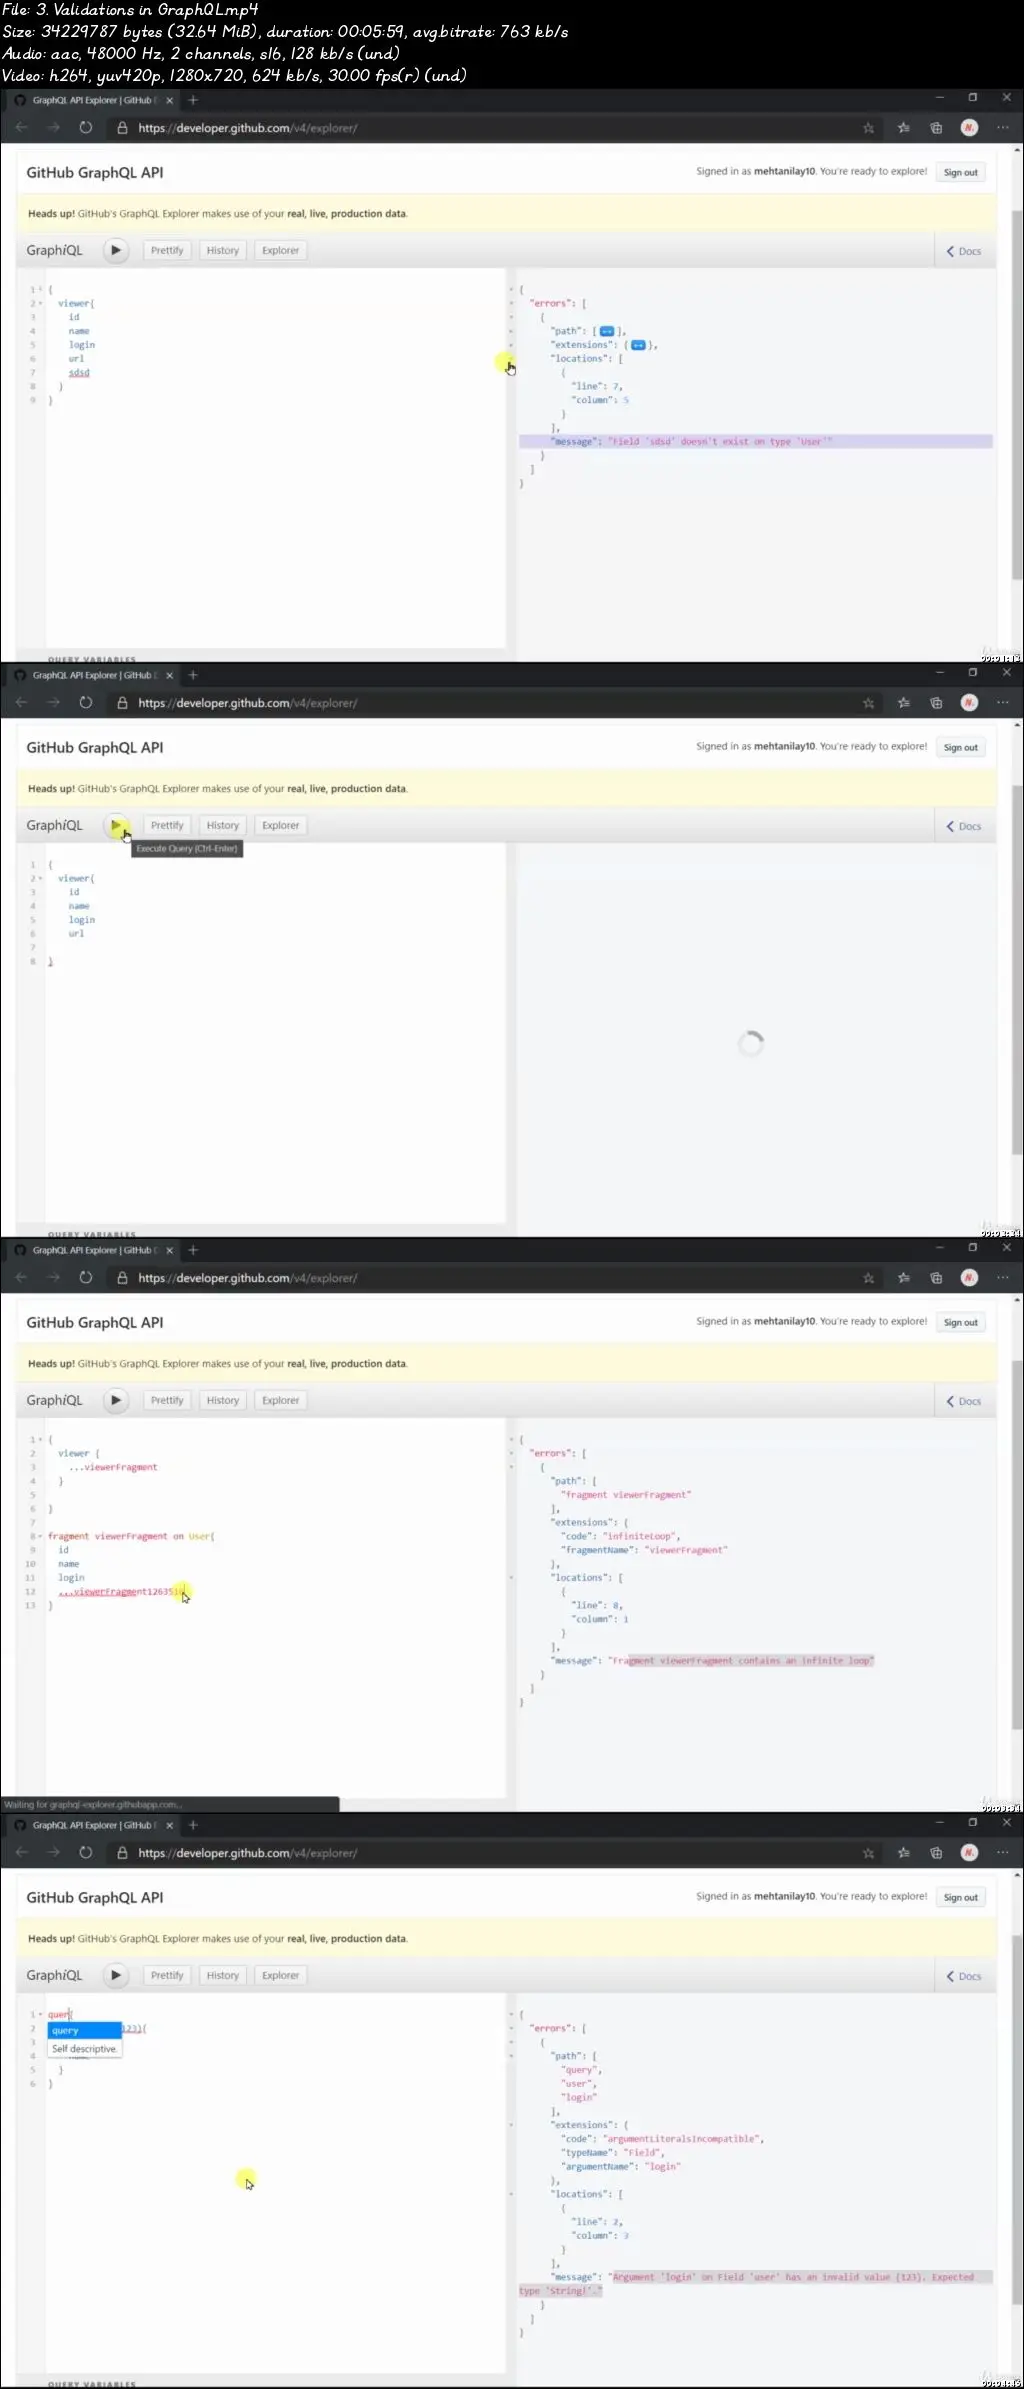Open the Docs panel in the first frame
The image size is (1024, 2389).
tap(964, 251)
